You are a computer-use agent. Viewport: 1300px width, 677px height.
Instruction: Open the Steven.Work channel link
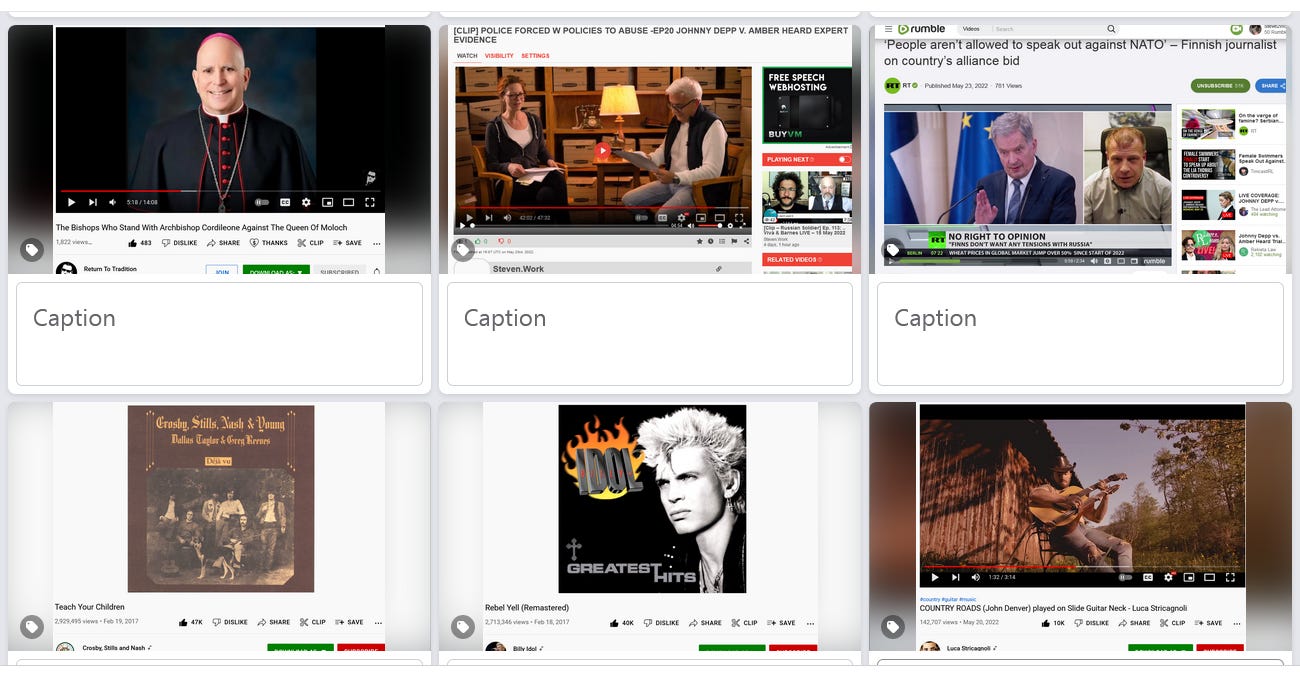(x=518, y=269)
